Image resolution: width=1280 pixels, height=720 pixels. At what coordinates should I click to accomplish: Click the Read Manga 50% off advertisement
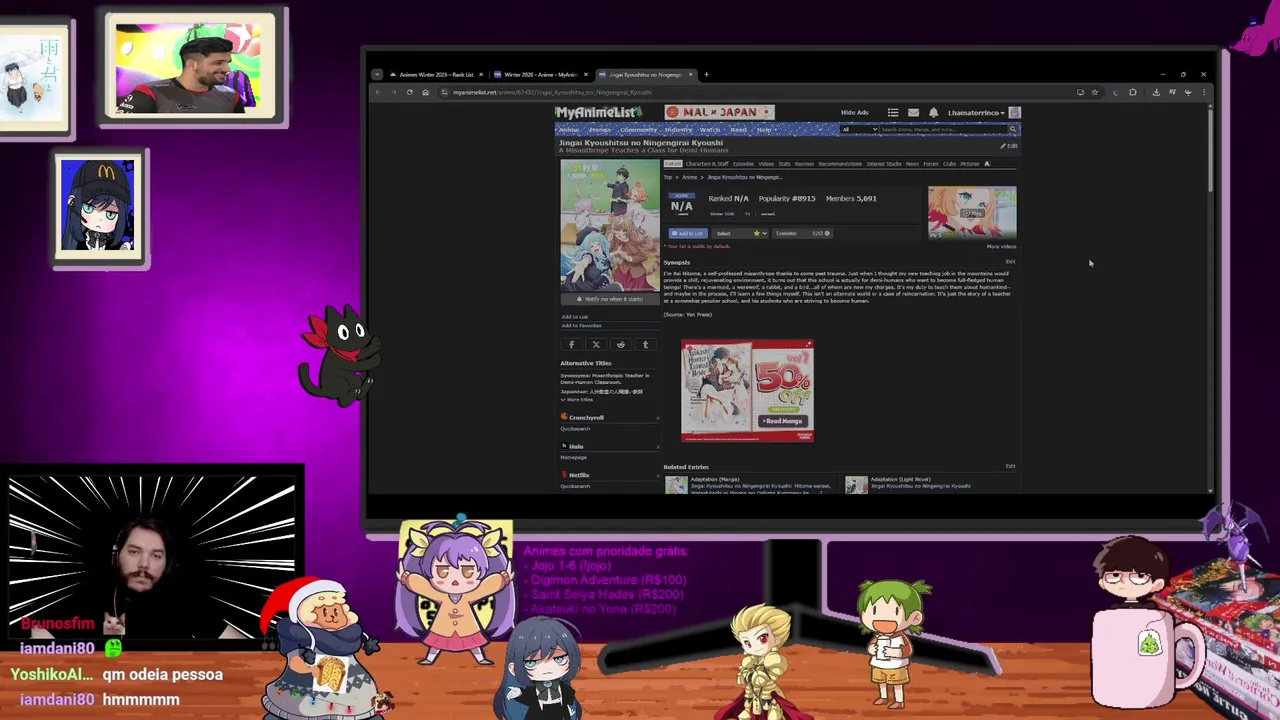click(x=747, y=391)
